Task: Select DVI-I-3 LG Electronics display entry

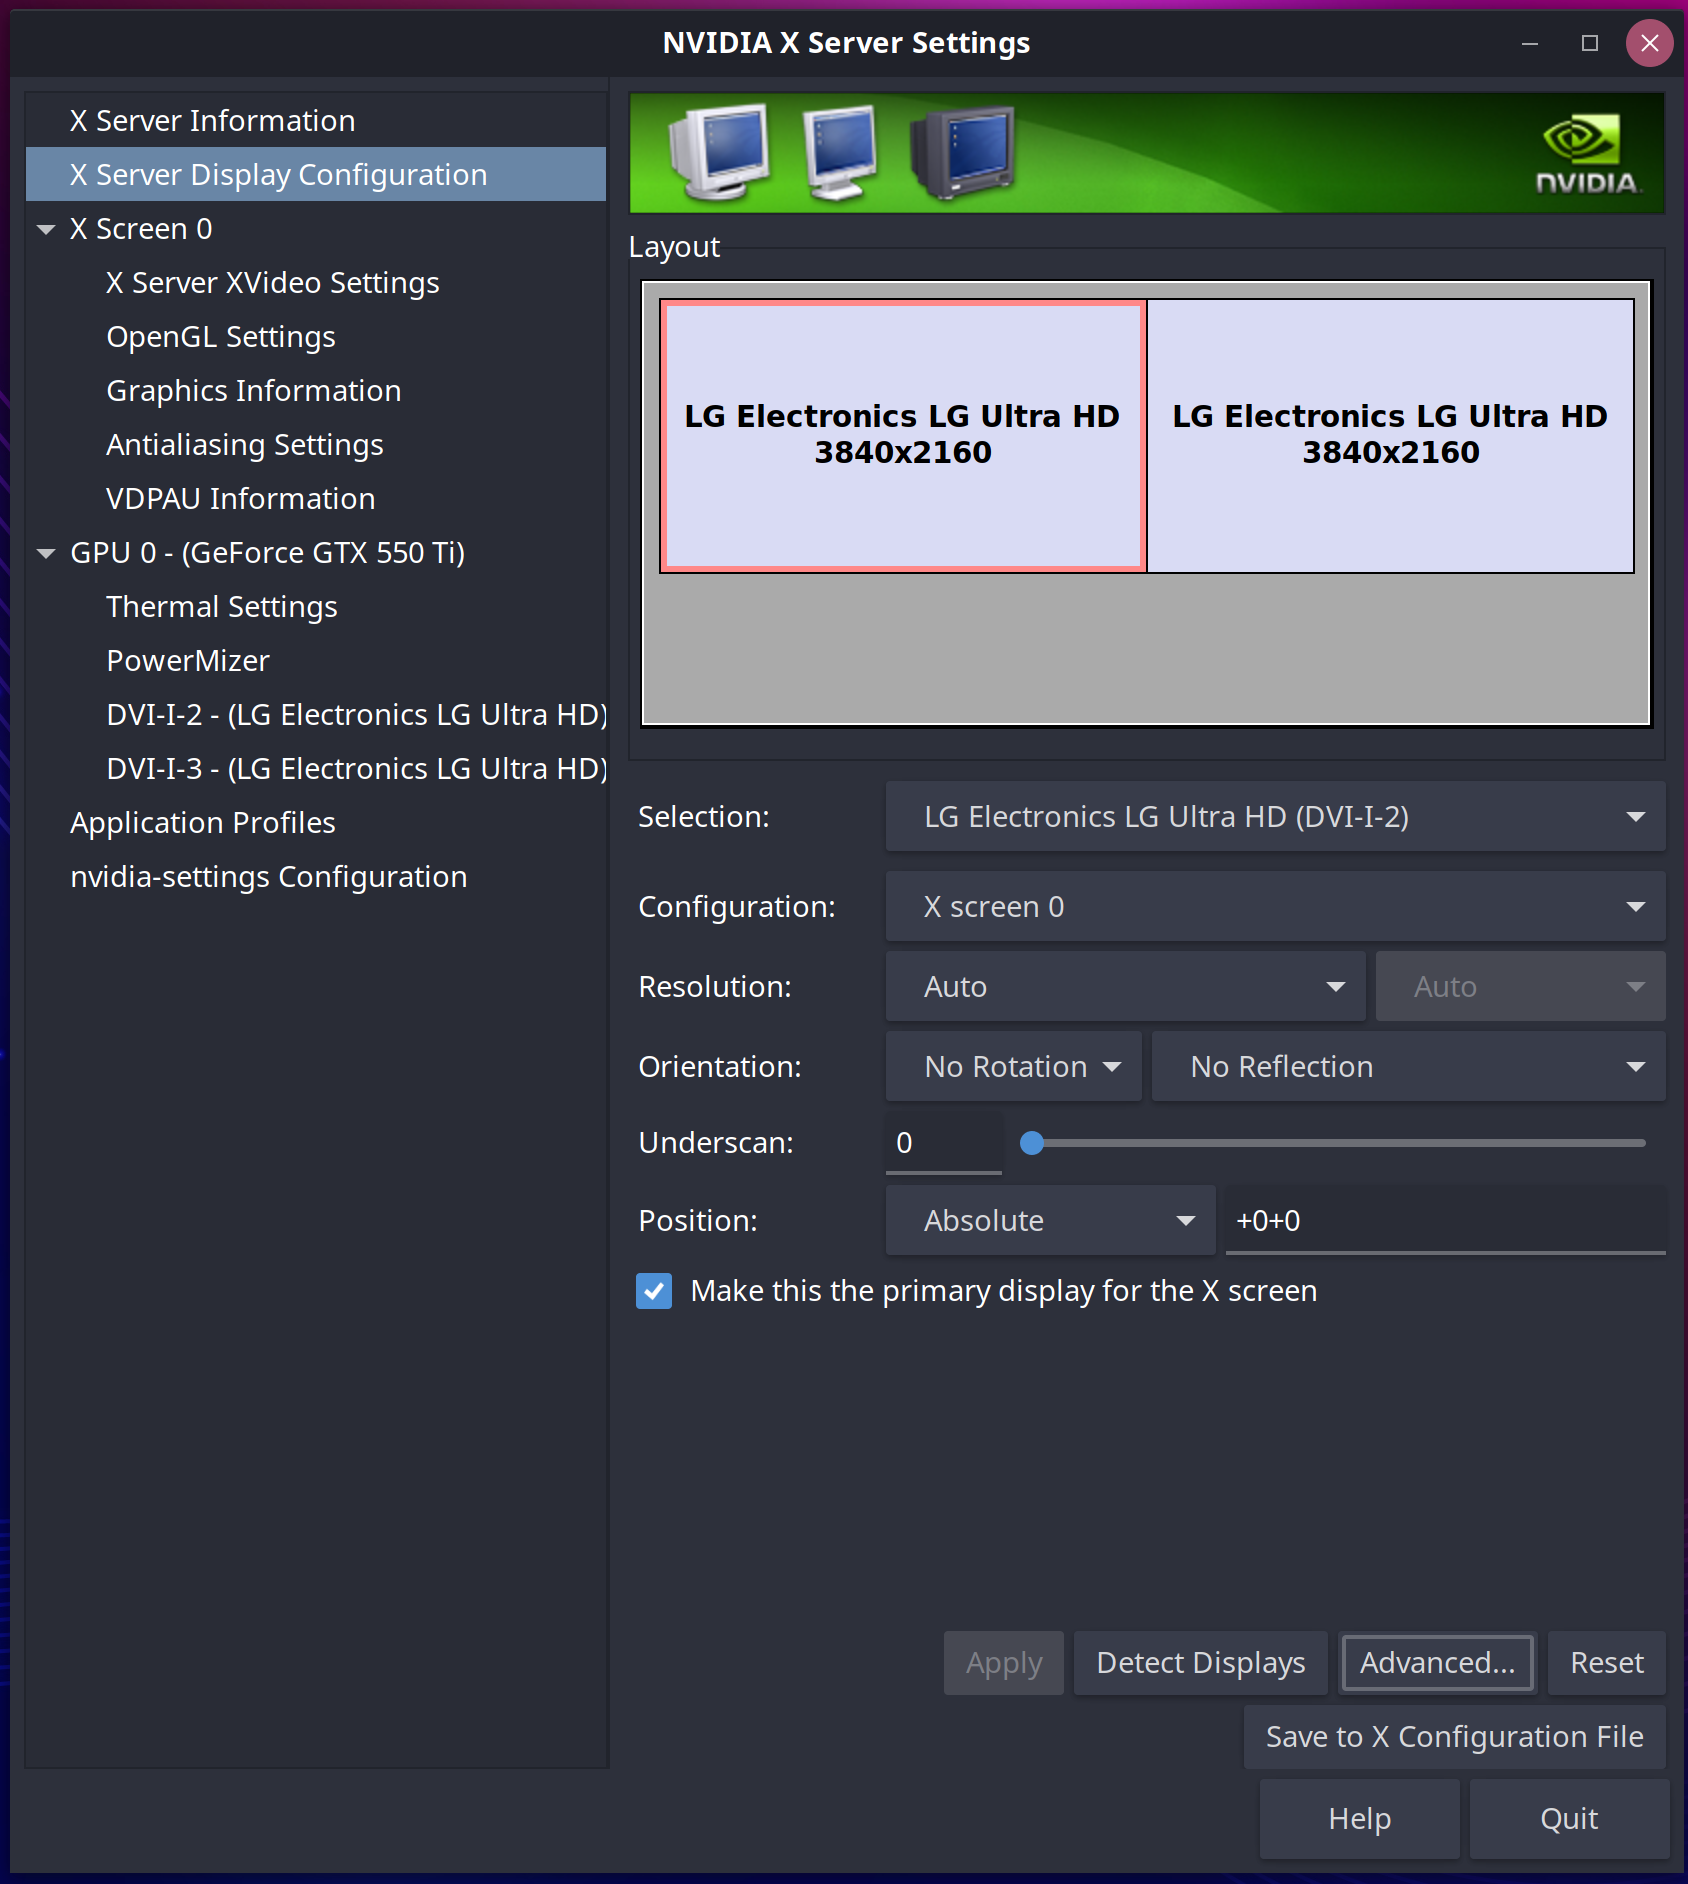Action: coord(356,768)
